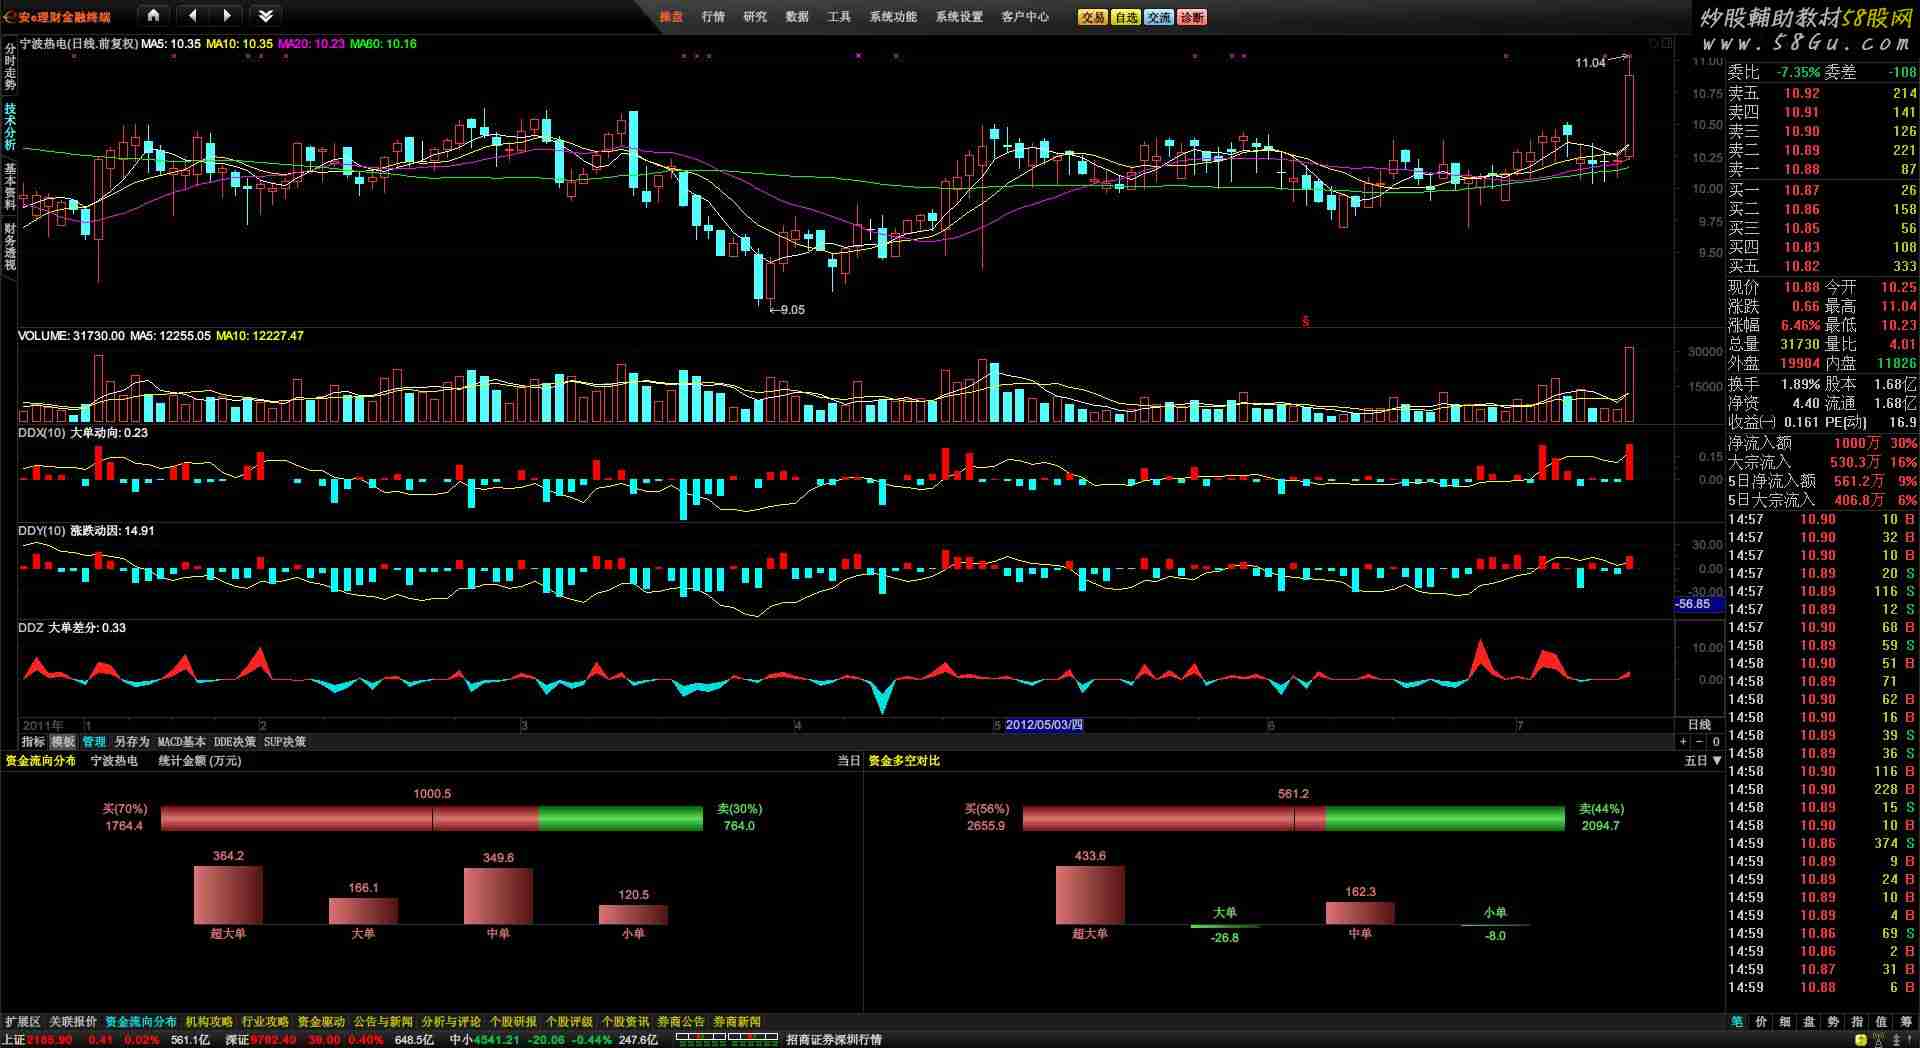Open the 日线 period selector

coord(1699,725)
